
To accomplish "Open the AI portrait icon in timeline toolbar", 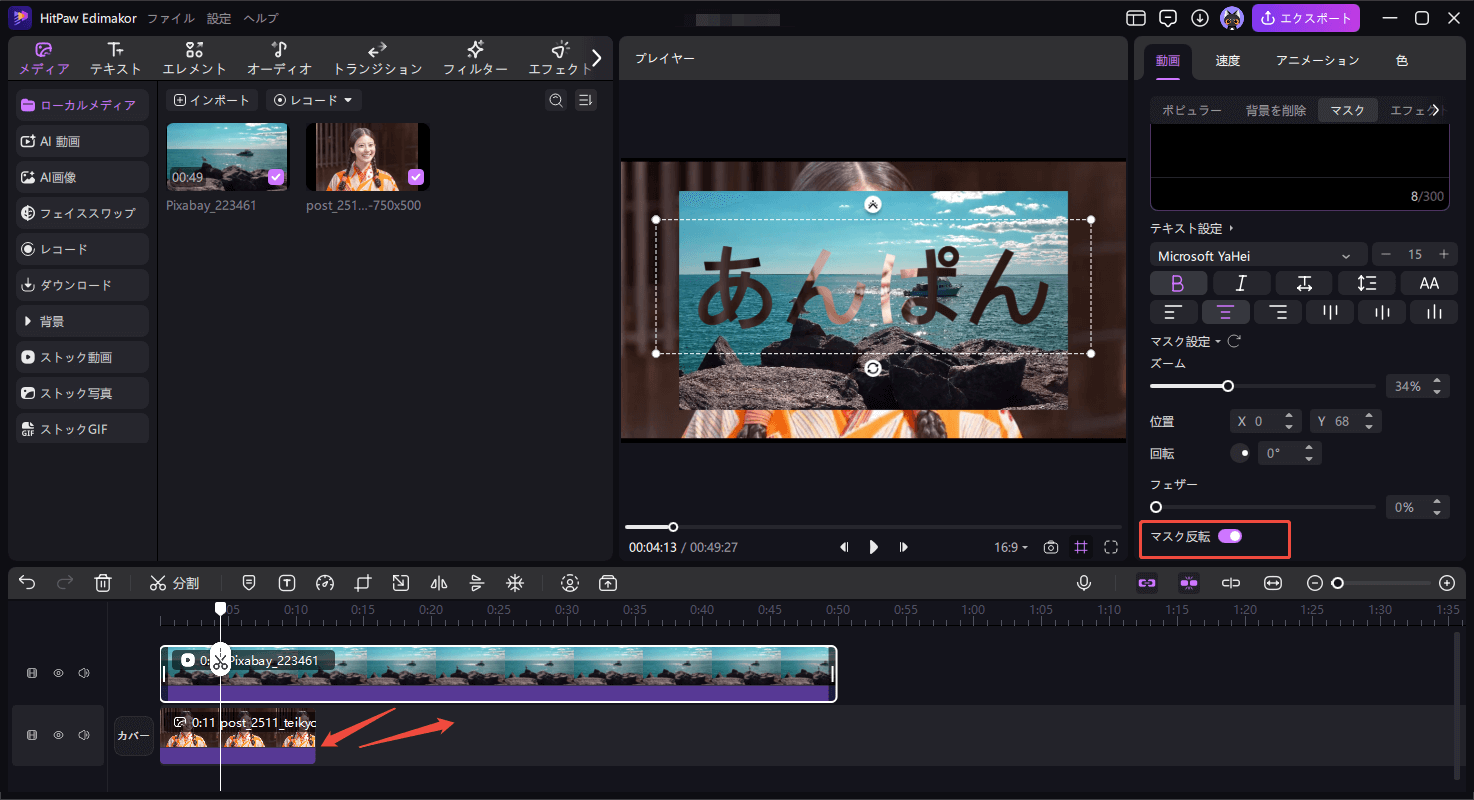I will point(570,583).
